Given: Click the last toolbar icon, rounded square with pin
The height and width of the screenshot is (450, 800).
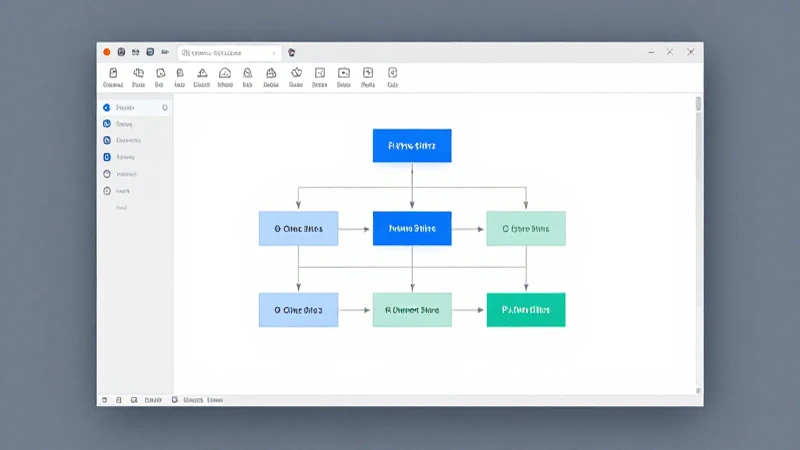Looking at the screenshot, I should (392, 72).
